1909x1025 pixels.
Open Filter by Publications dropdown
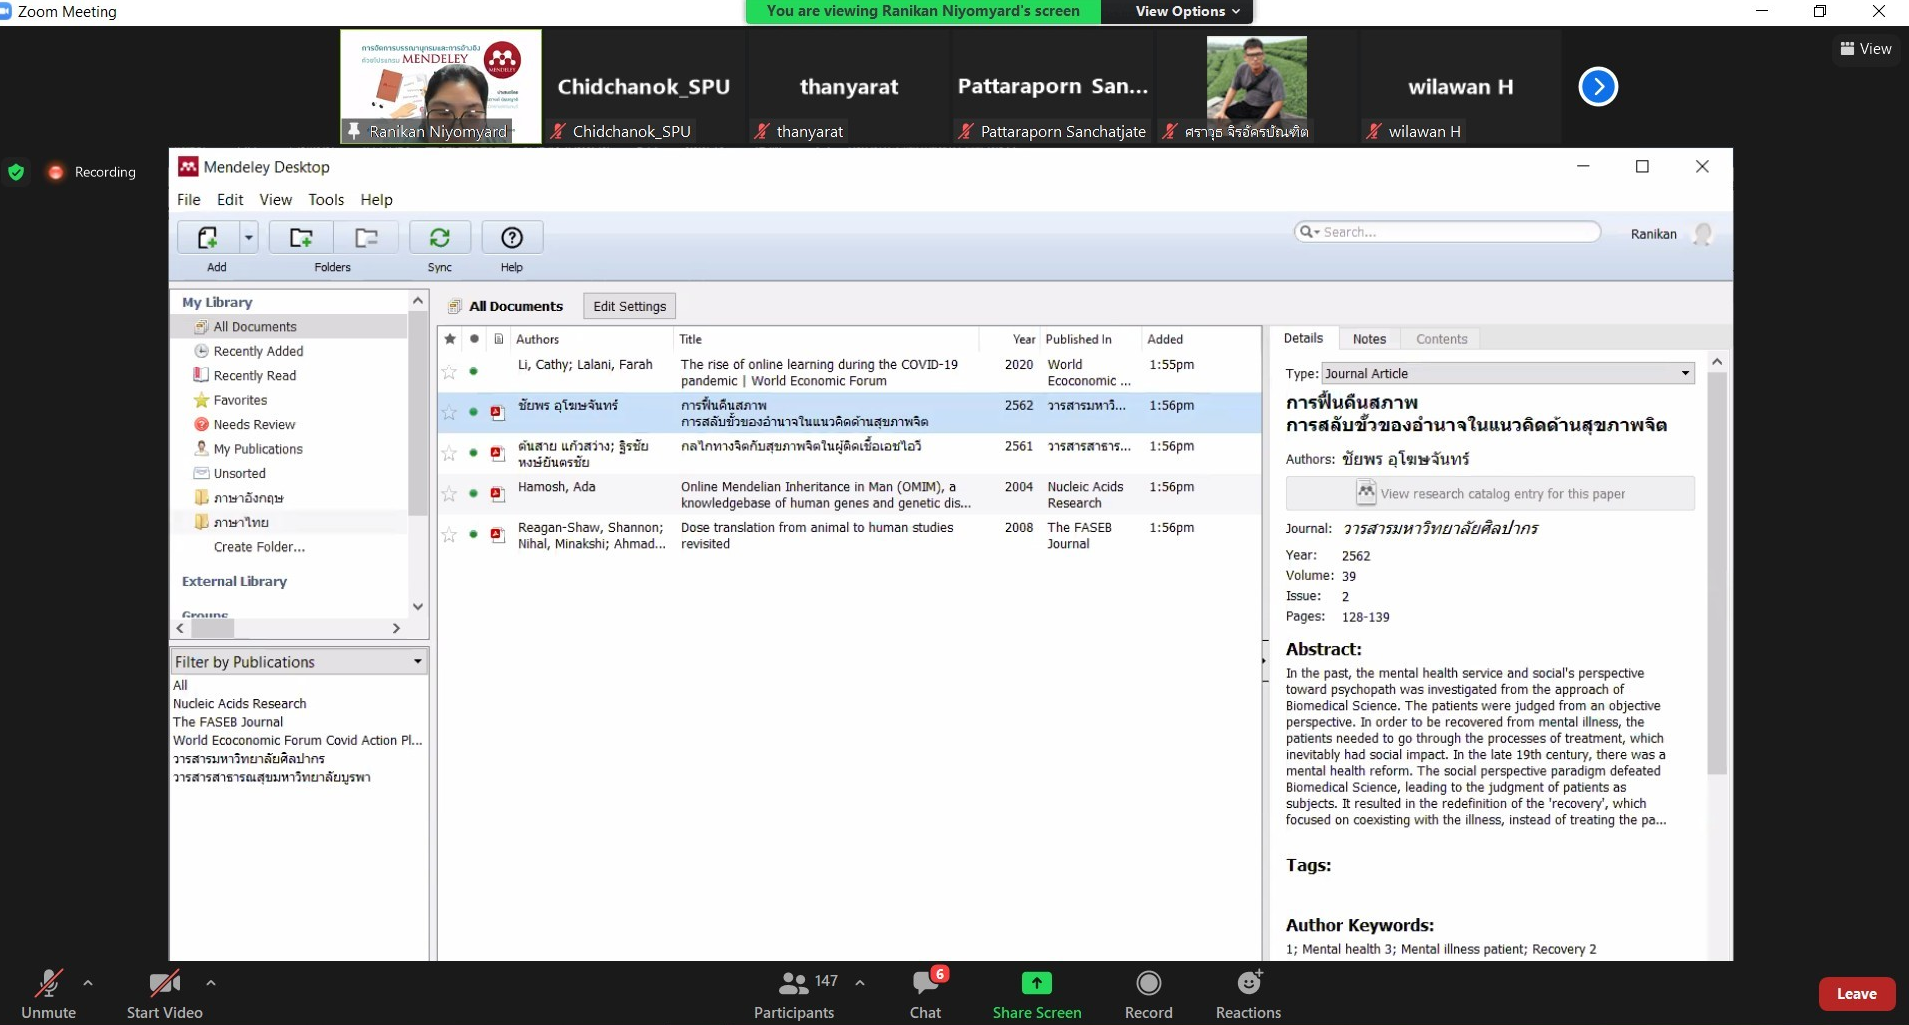(299, 662)
